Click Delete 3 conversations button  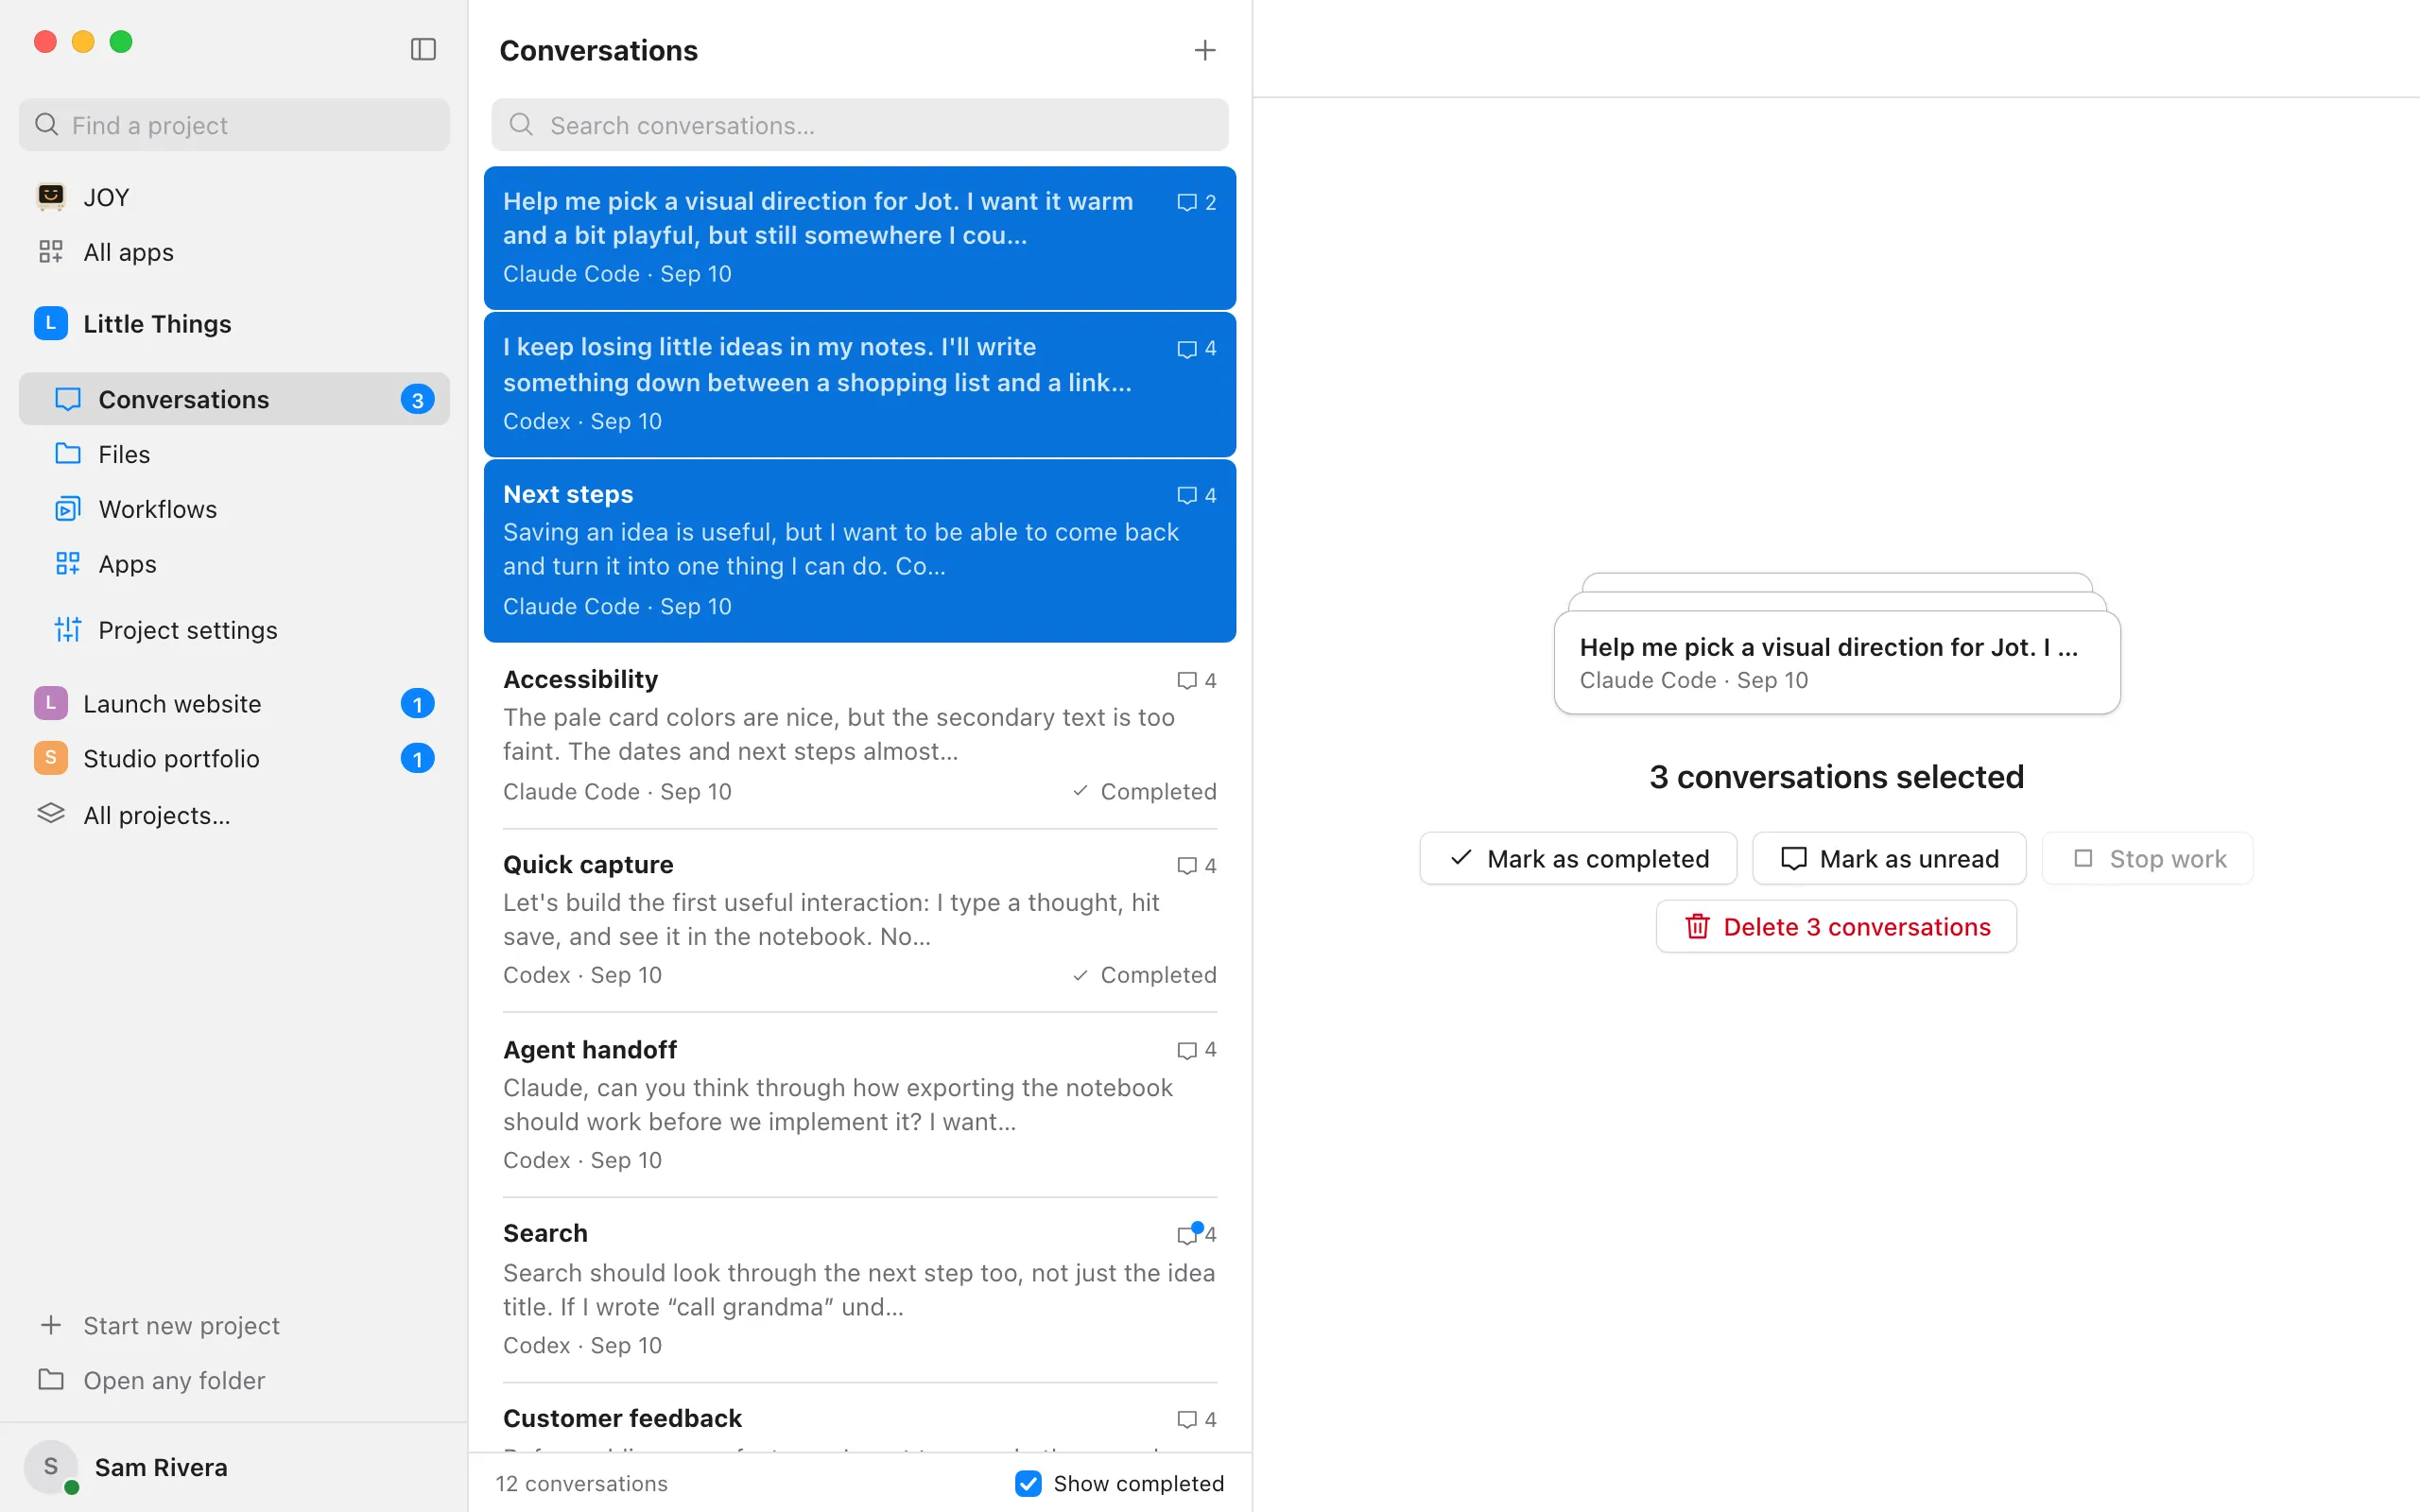click(x=1836, y=927)
